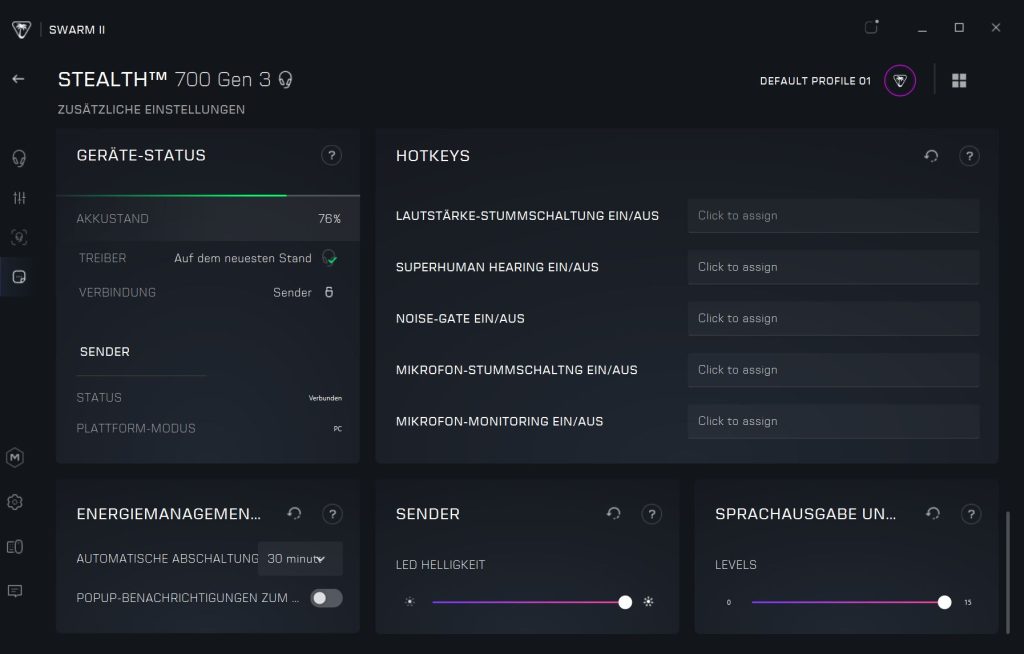Open the feedback chat sidebar icon
The height and width of the screenshot is (654, 1024).
pyautogui.click(x=15, y=591)
